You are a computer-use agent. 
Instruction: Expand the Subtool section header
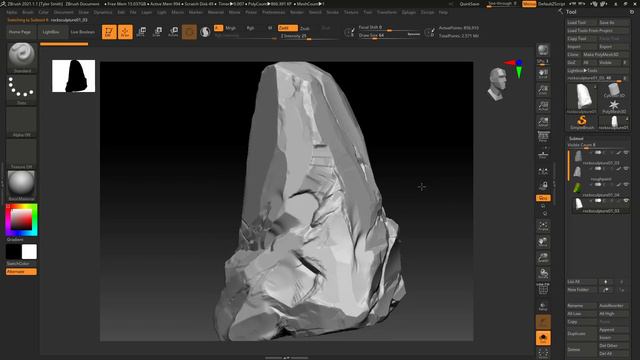coord(576,138)
